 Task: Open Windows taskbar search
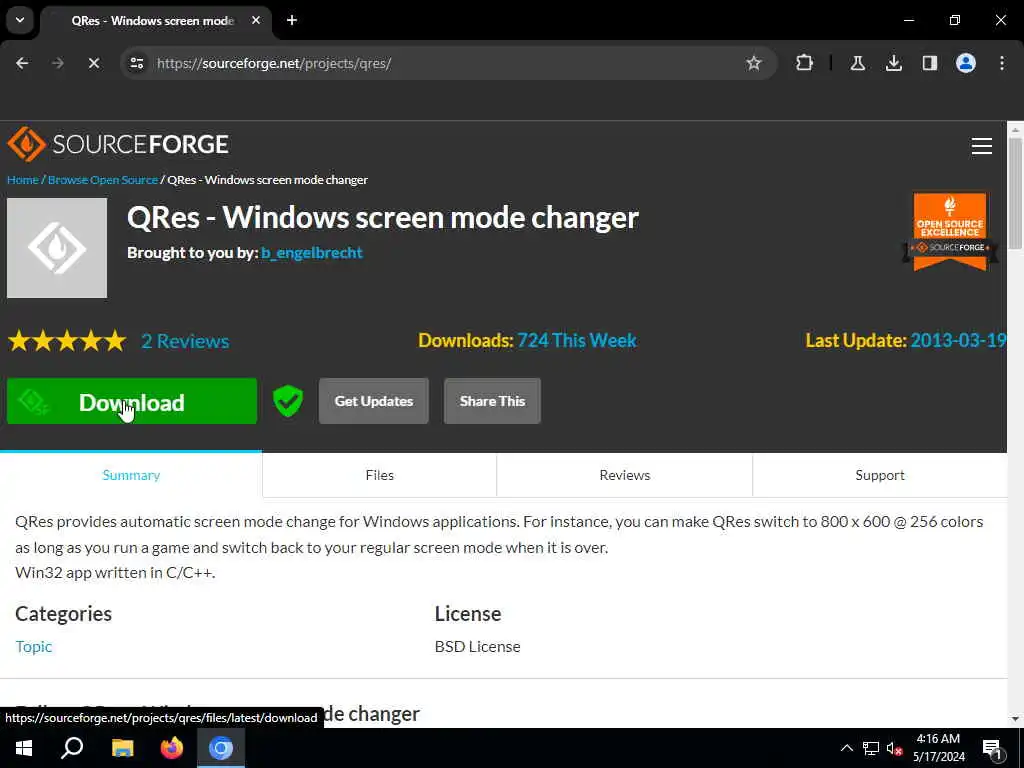click(x=72, y=748)
